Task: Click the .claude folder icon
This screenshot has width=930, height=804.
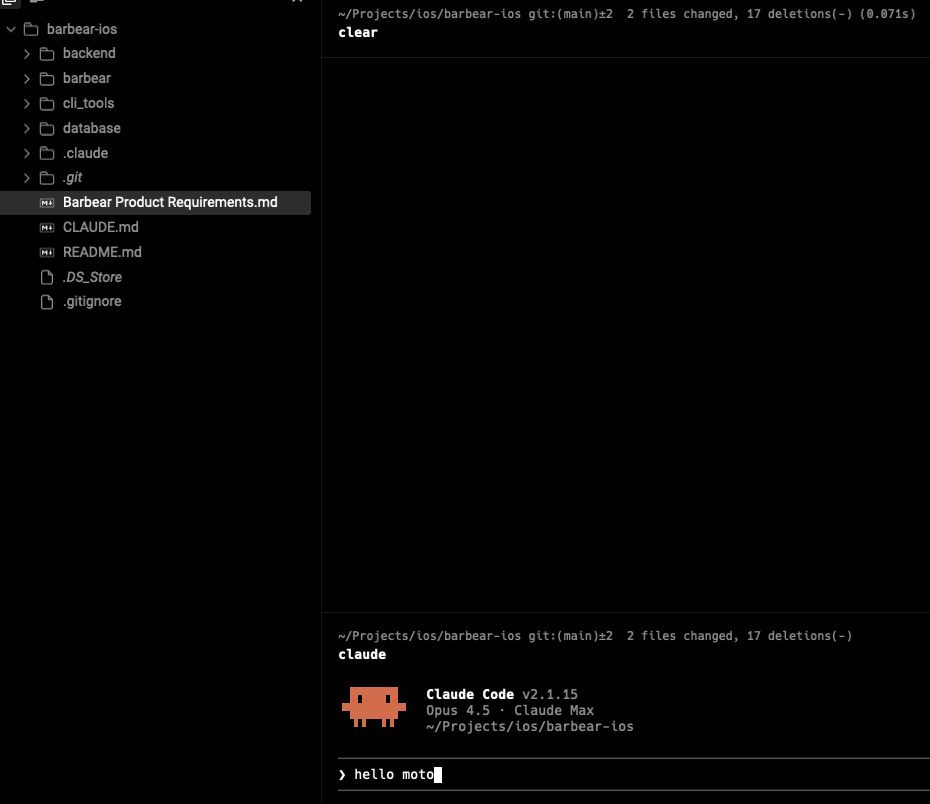Action: [47, 154]
